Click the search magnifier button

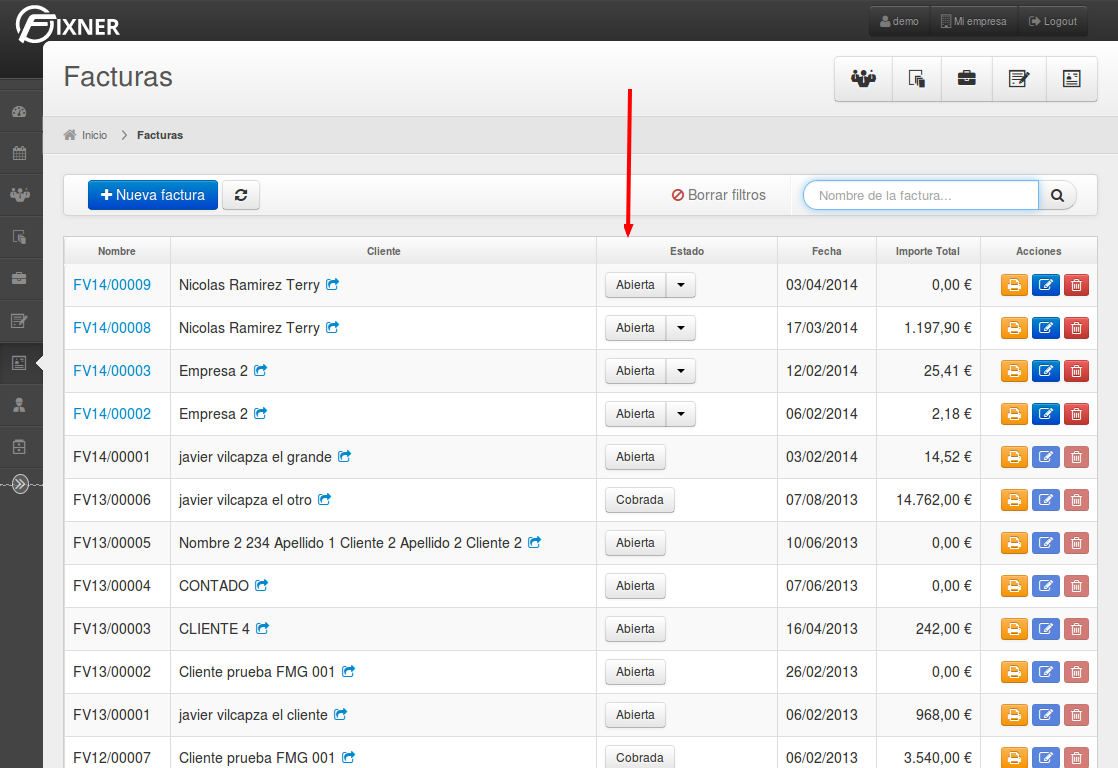click(x=1057, y=195)
